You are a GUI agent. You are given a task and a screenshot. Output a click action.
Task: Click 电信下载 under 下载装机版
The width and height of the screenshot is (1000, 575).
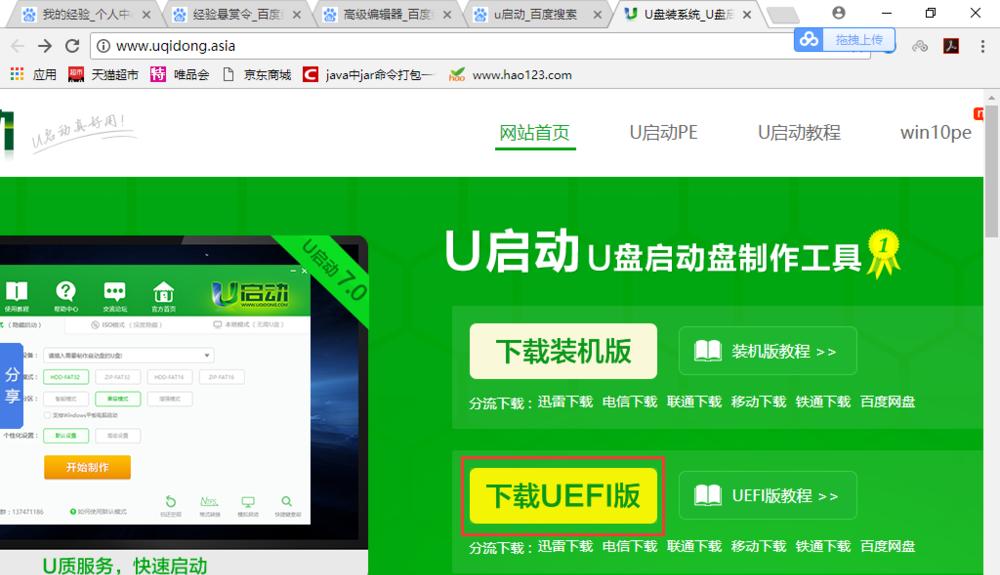[629, 402]
